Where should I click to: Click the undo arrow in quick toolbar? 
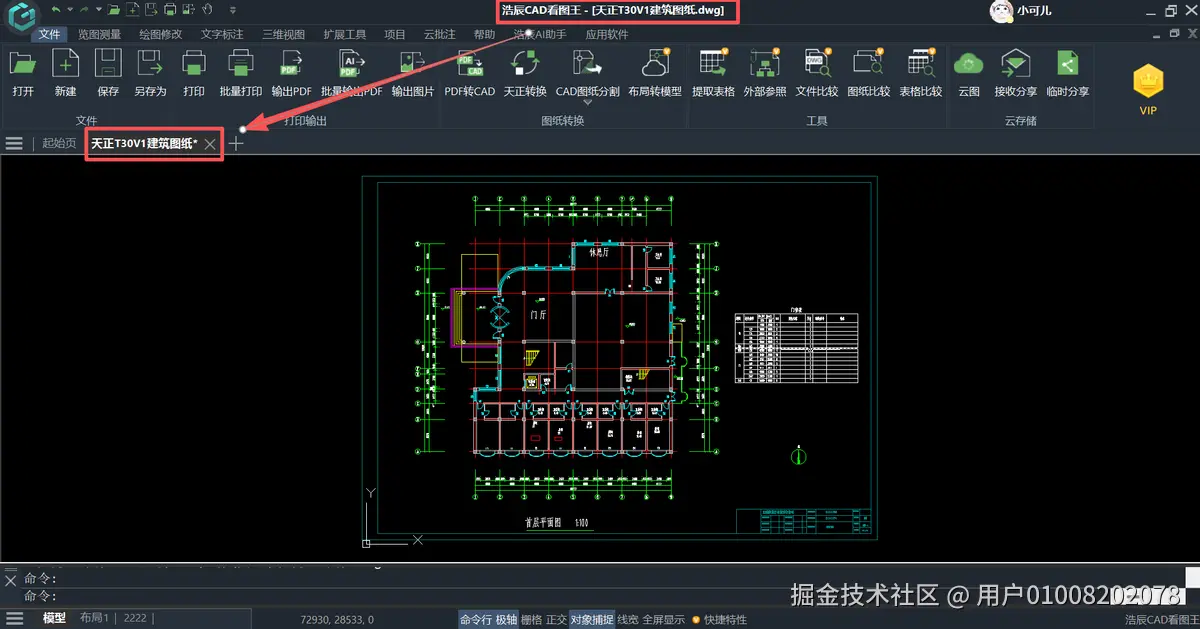[55, 10]
